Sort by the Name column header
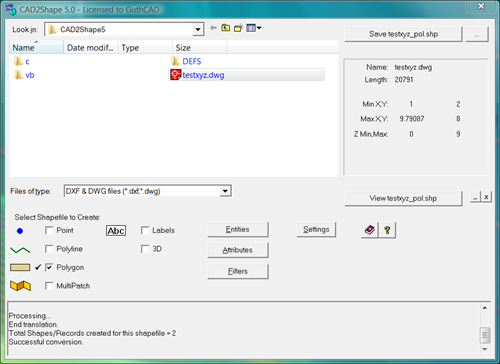Screen dimensions: 500x364 click(36, 48)
